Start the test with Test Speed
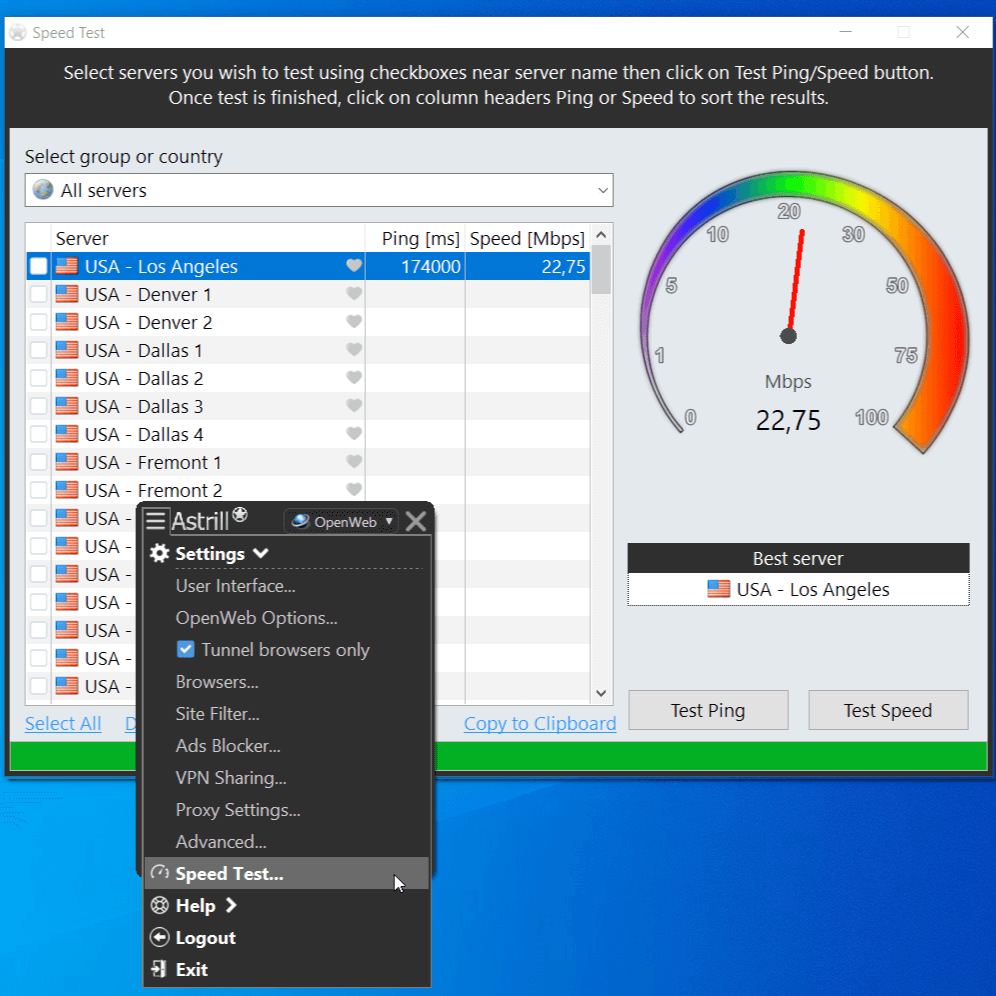The width and height of the screenshot is (996, 996). [888, 710]
